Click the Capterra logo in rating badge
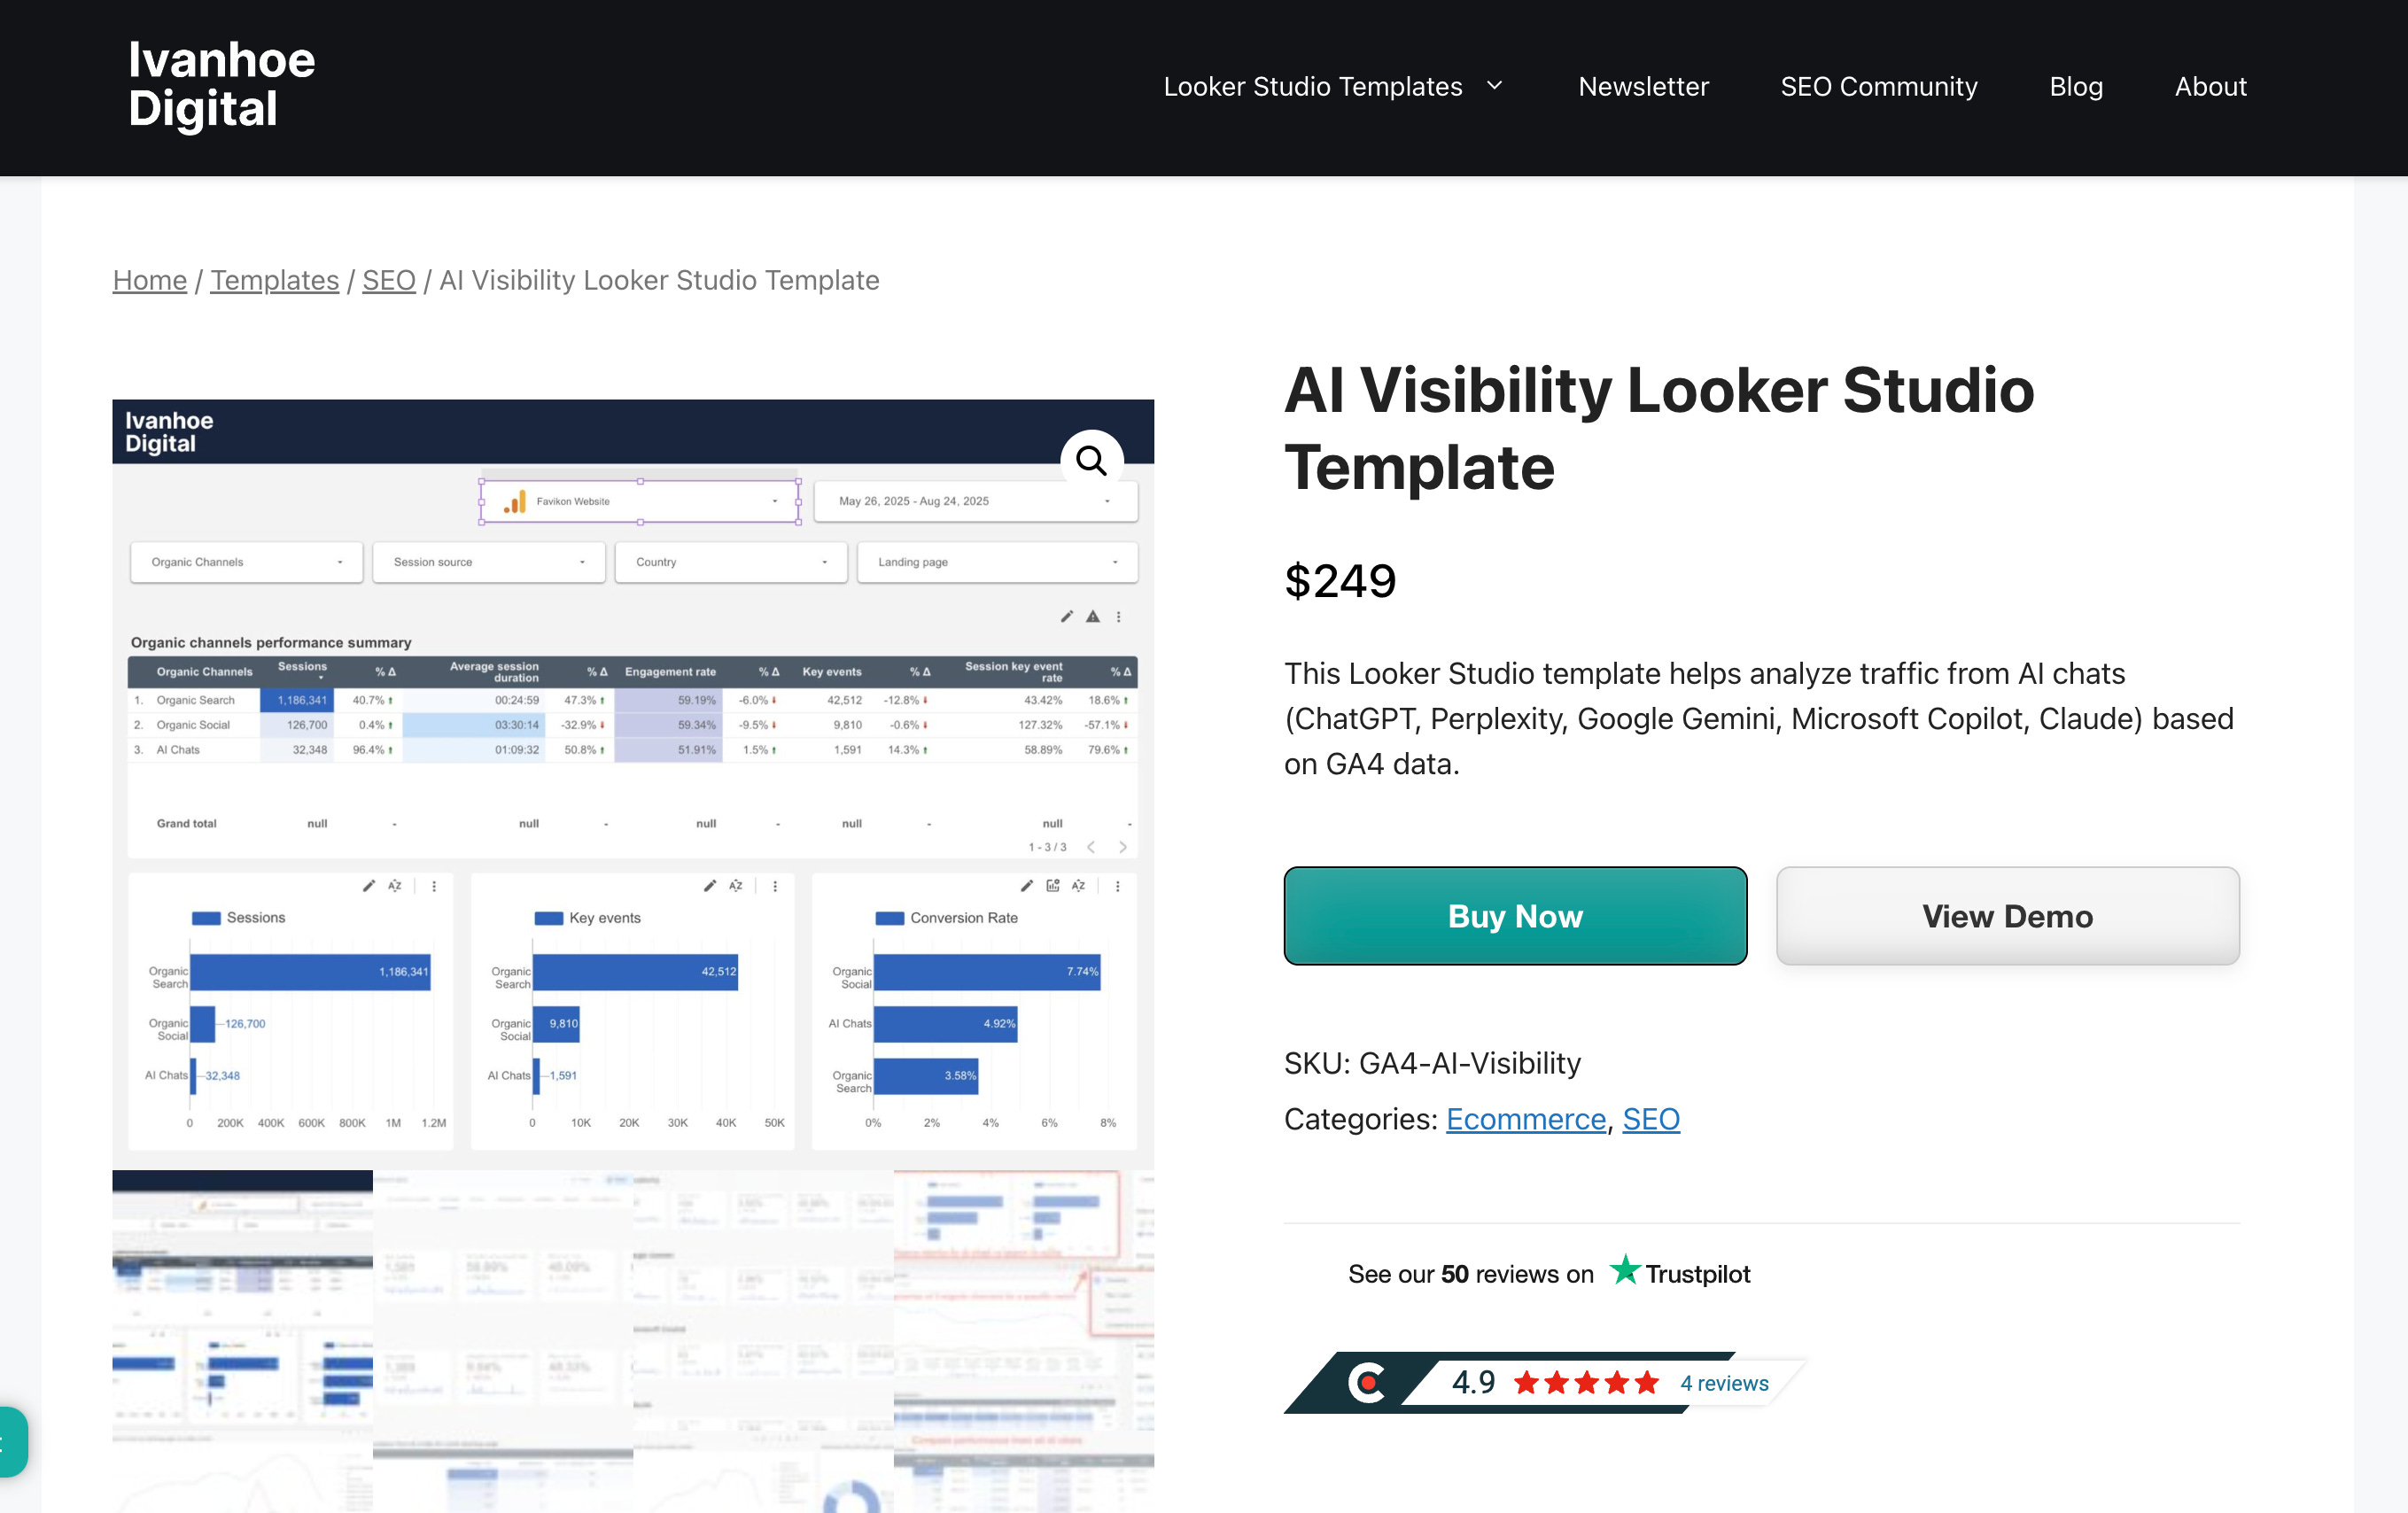 click(x=1367, y=1383)
